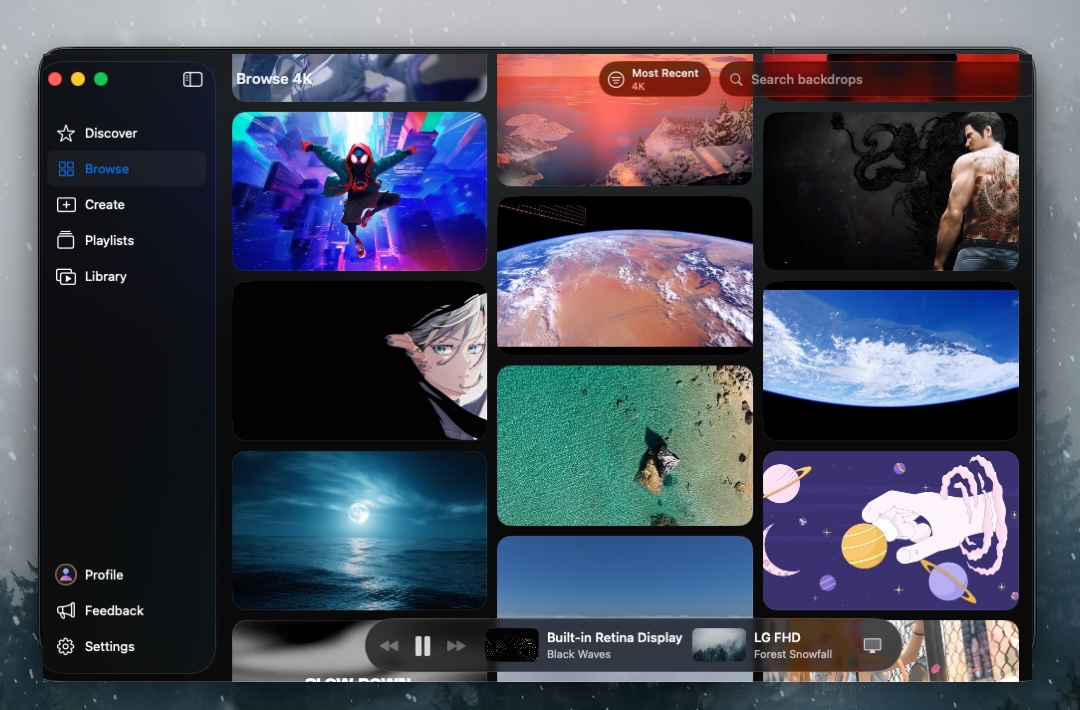Focus the Search backdrops field
Viewport: 1080px width, 710px height.
click(875, 79)
